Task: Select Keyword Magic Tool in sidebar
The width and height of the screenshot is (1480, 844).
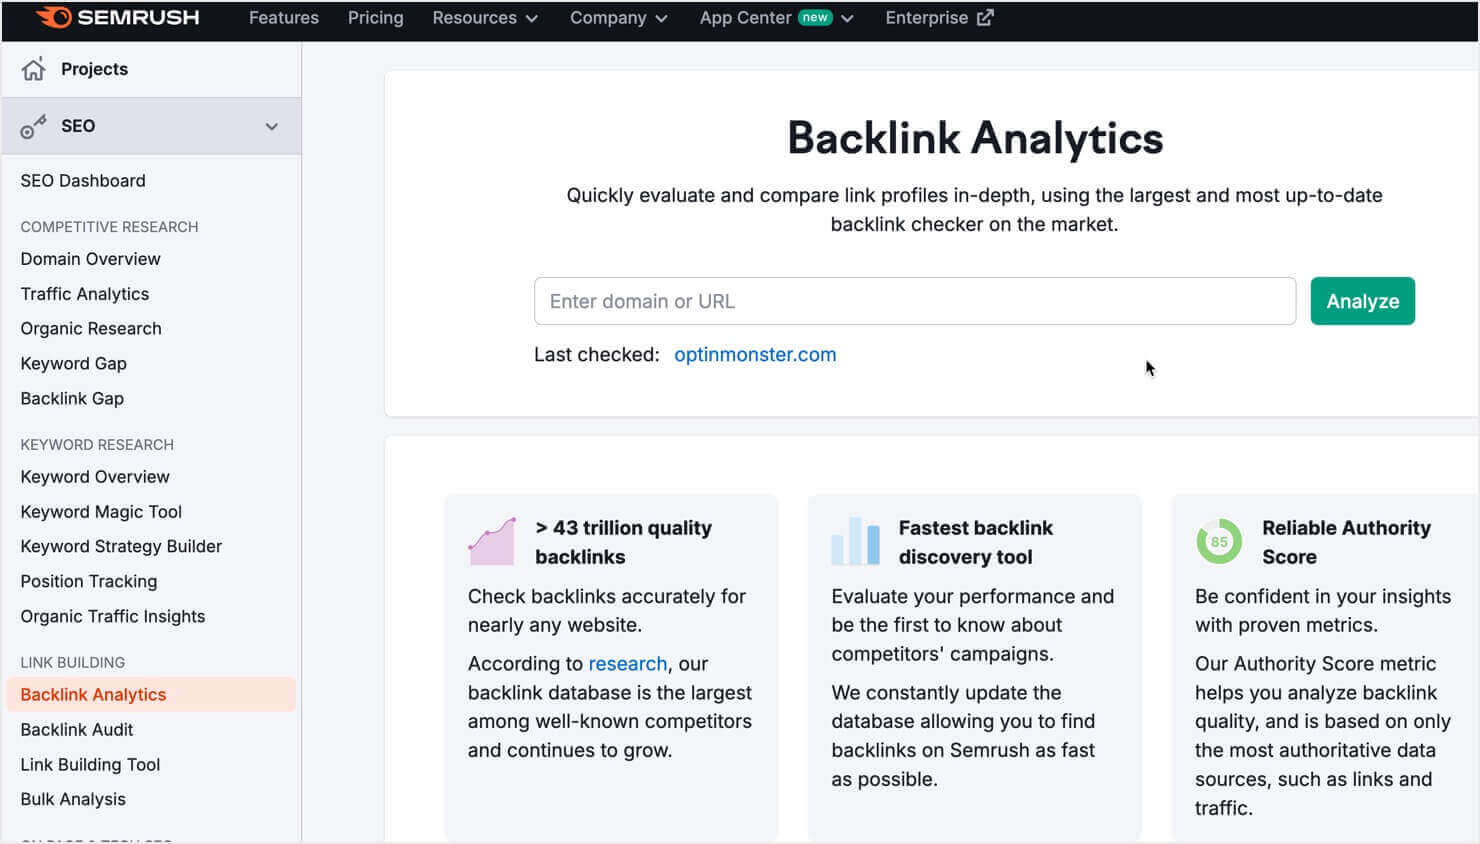Action: coord(101,511)
